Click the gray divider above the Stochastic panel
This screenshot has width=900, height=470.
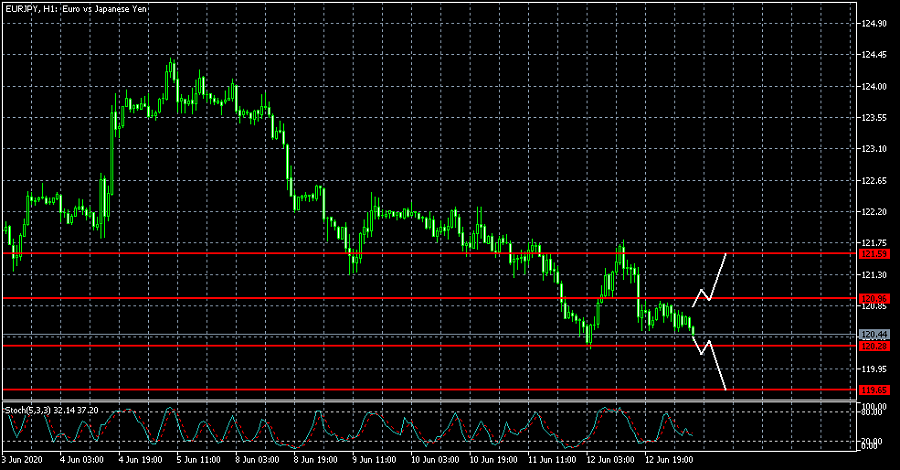pyautogui.click(x=430, y=401)
